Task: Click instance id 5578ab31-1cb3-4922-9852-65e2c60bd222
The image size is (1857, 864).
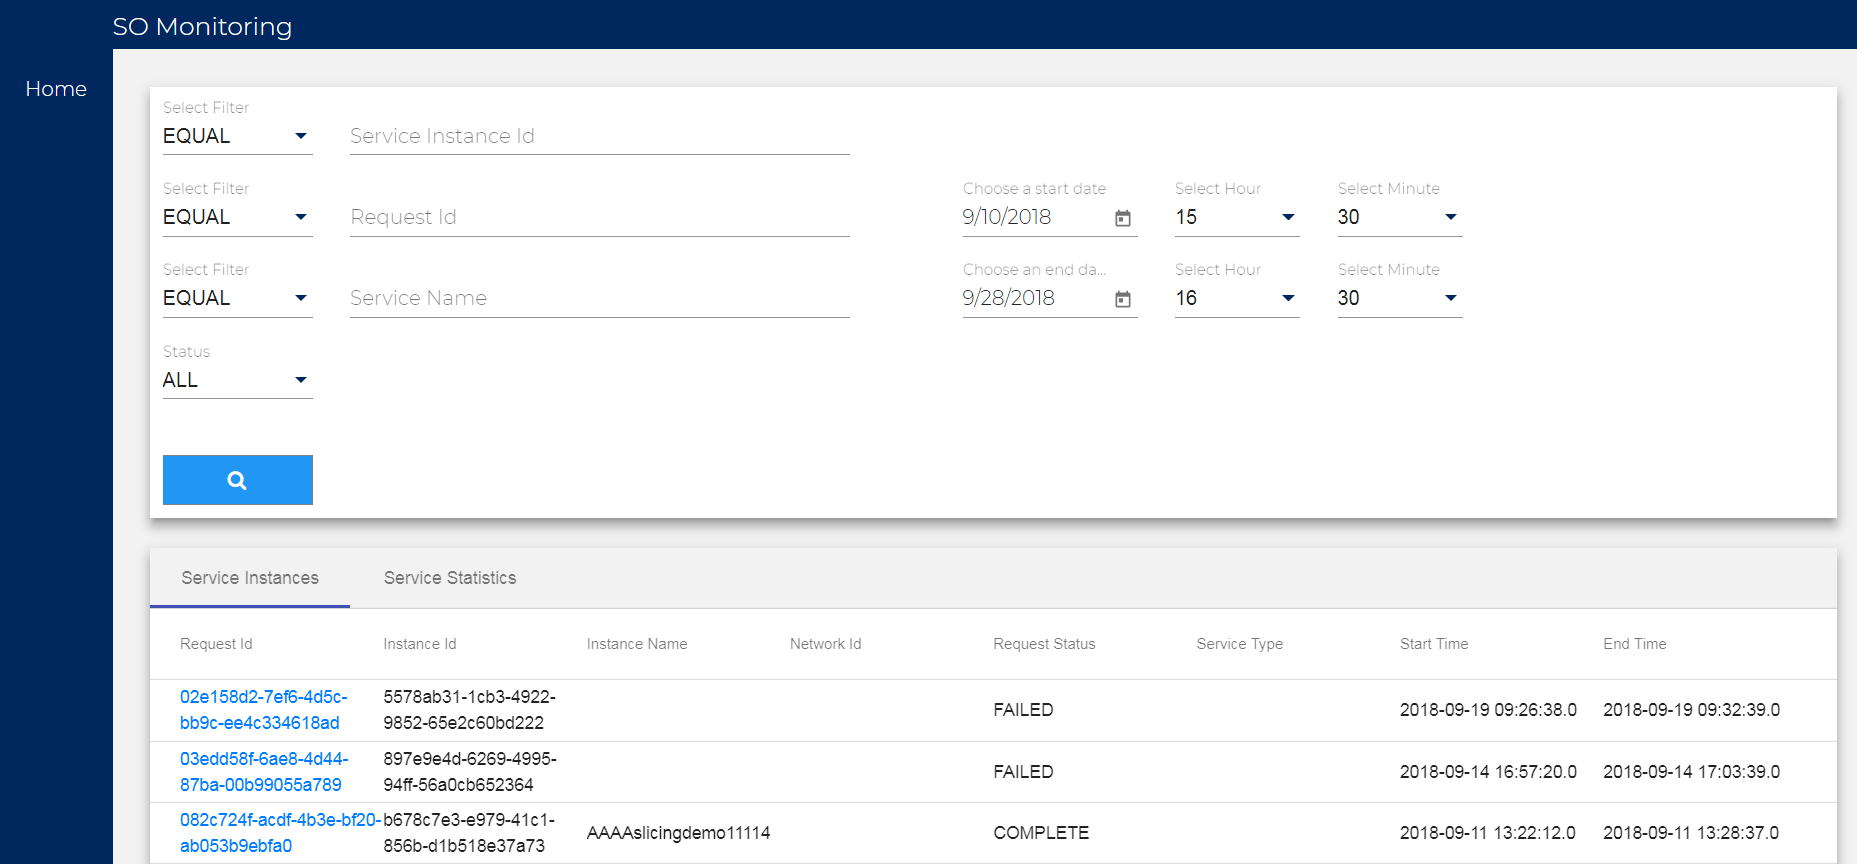Action: tap(469, 710)
